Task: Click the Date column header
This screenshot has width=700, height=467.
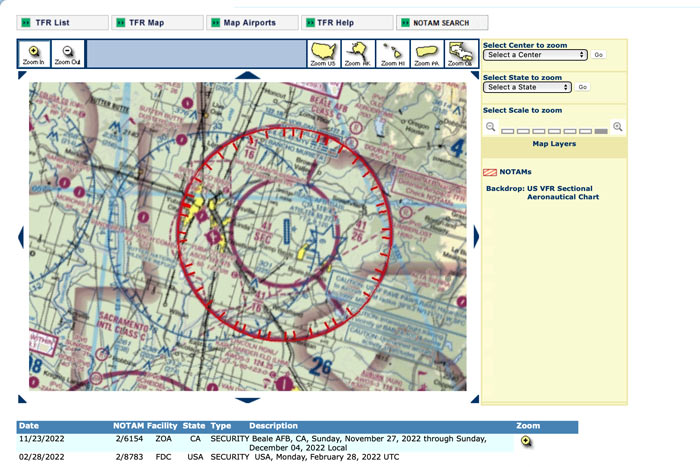Action: (x=29, y=426)
